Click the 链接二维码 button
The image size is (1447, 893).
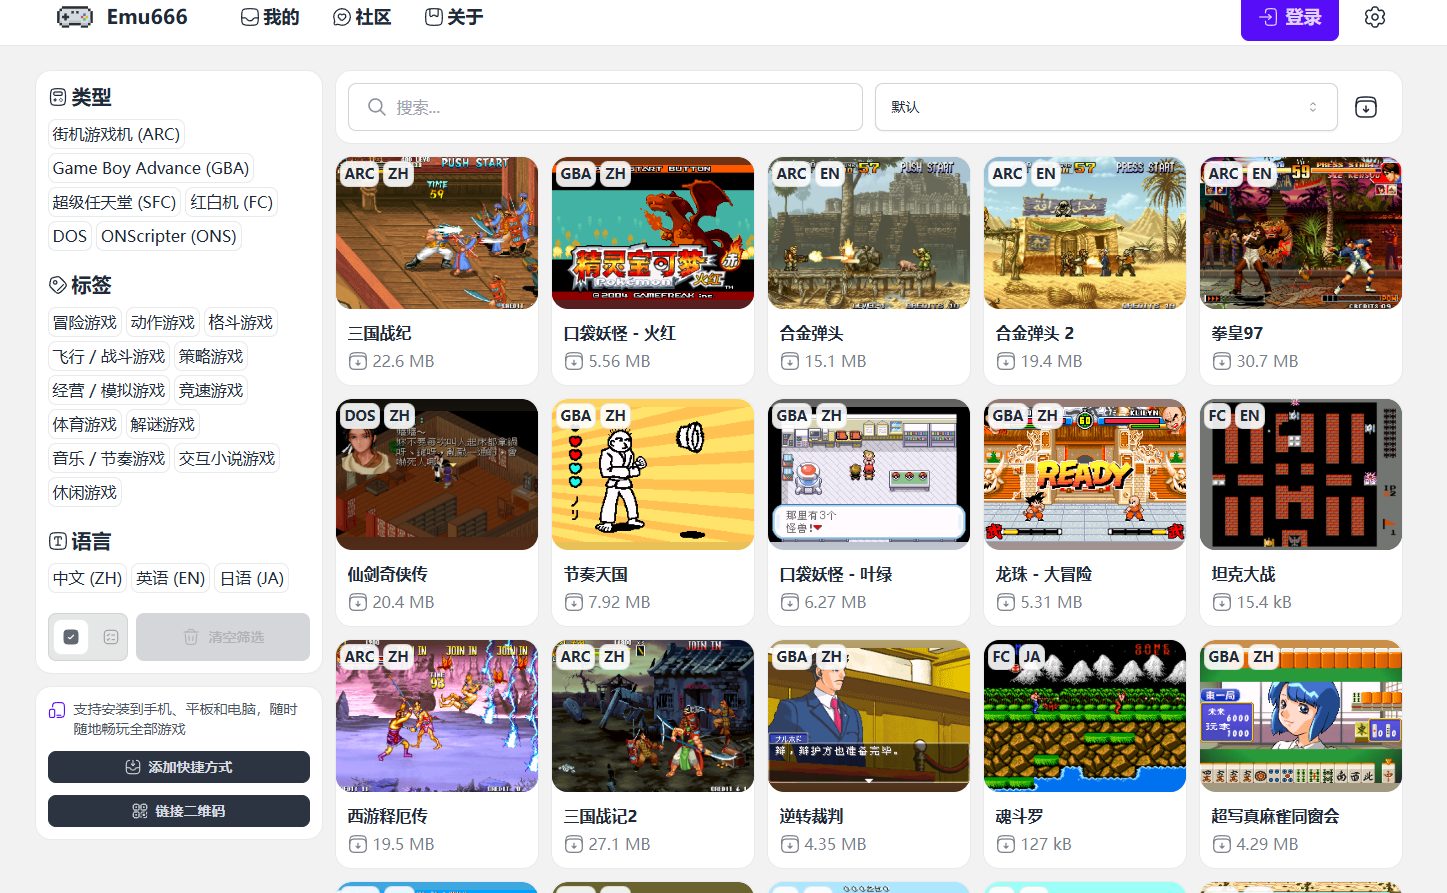179,811
